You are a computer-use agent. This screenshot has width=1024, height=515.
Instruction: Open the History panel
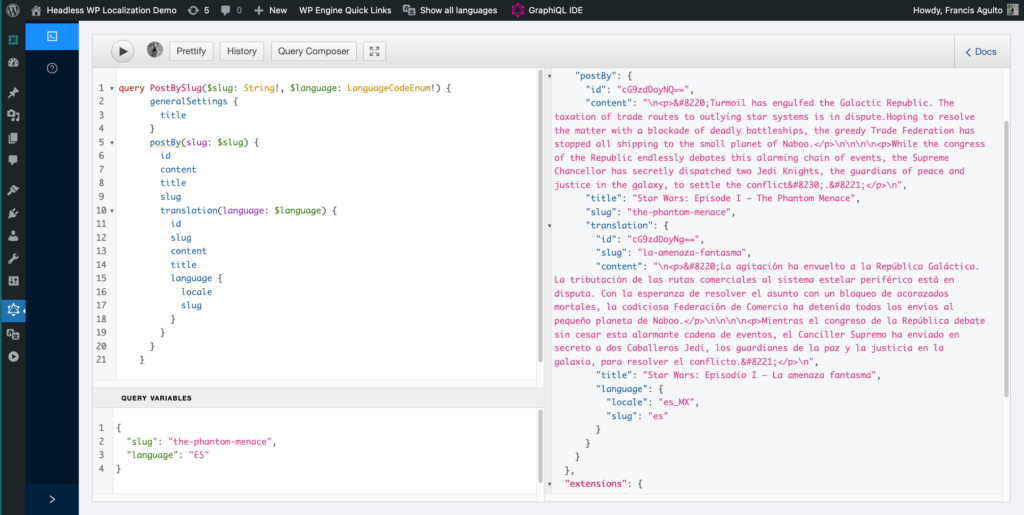[x=241, y=51]
